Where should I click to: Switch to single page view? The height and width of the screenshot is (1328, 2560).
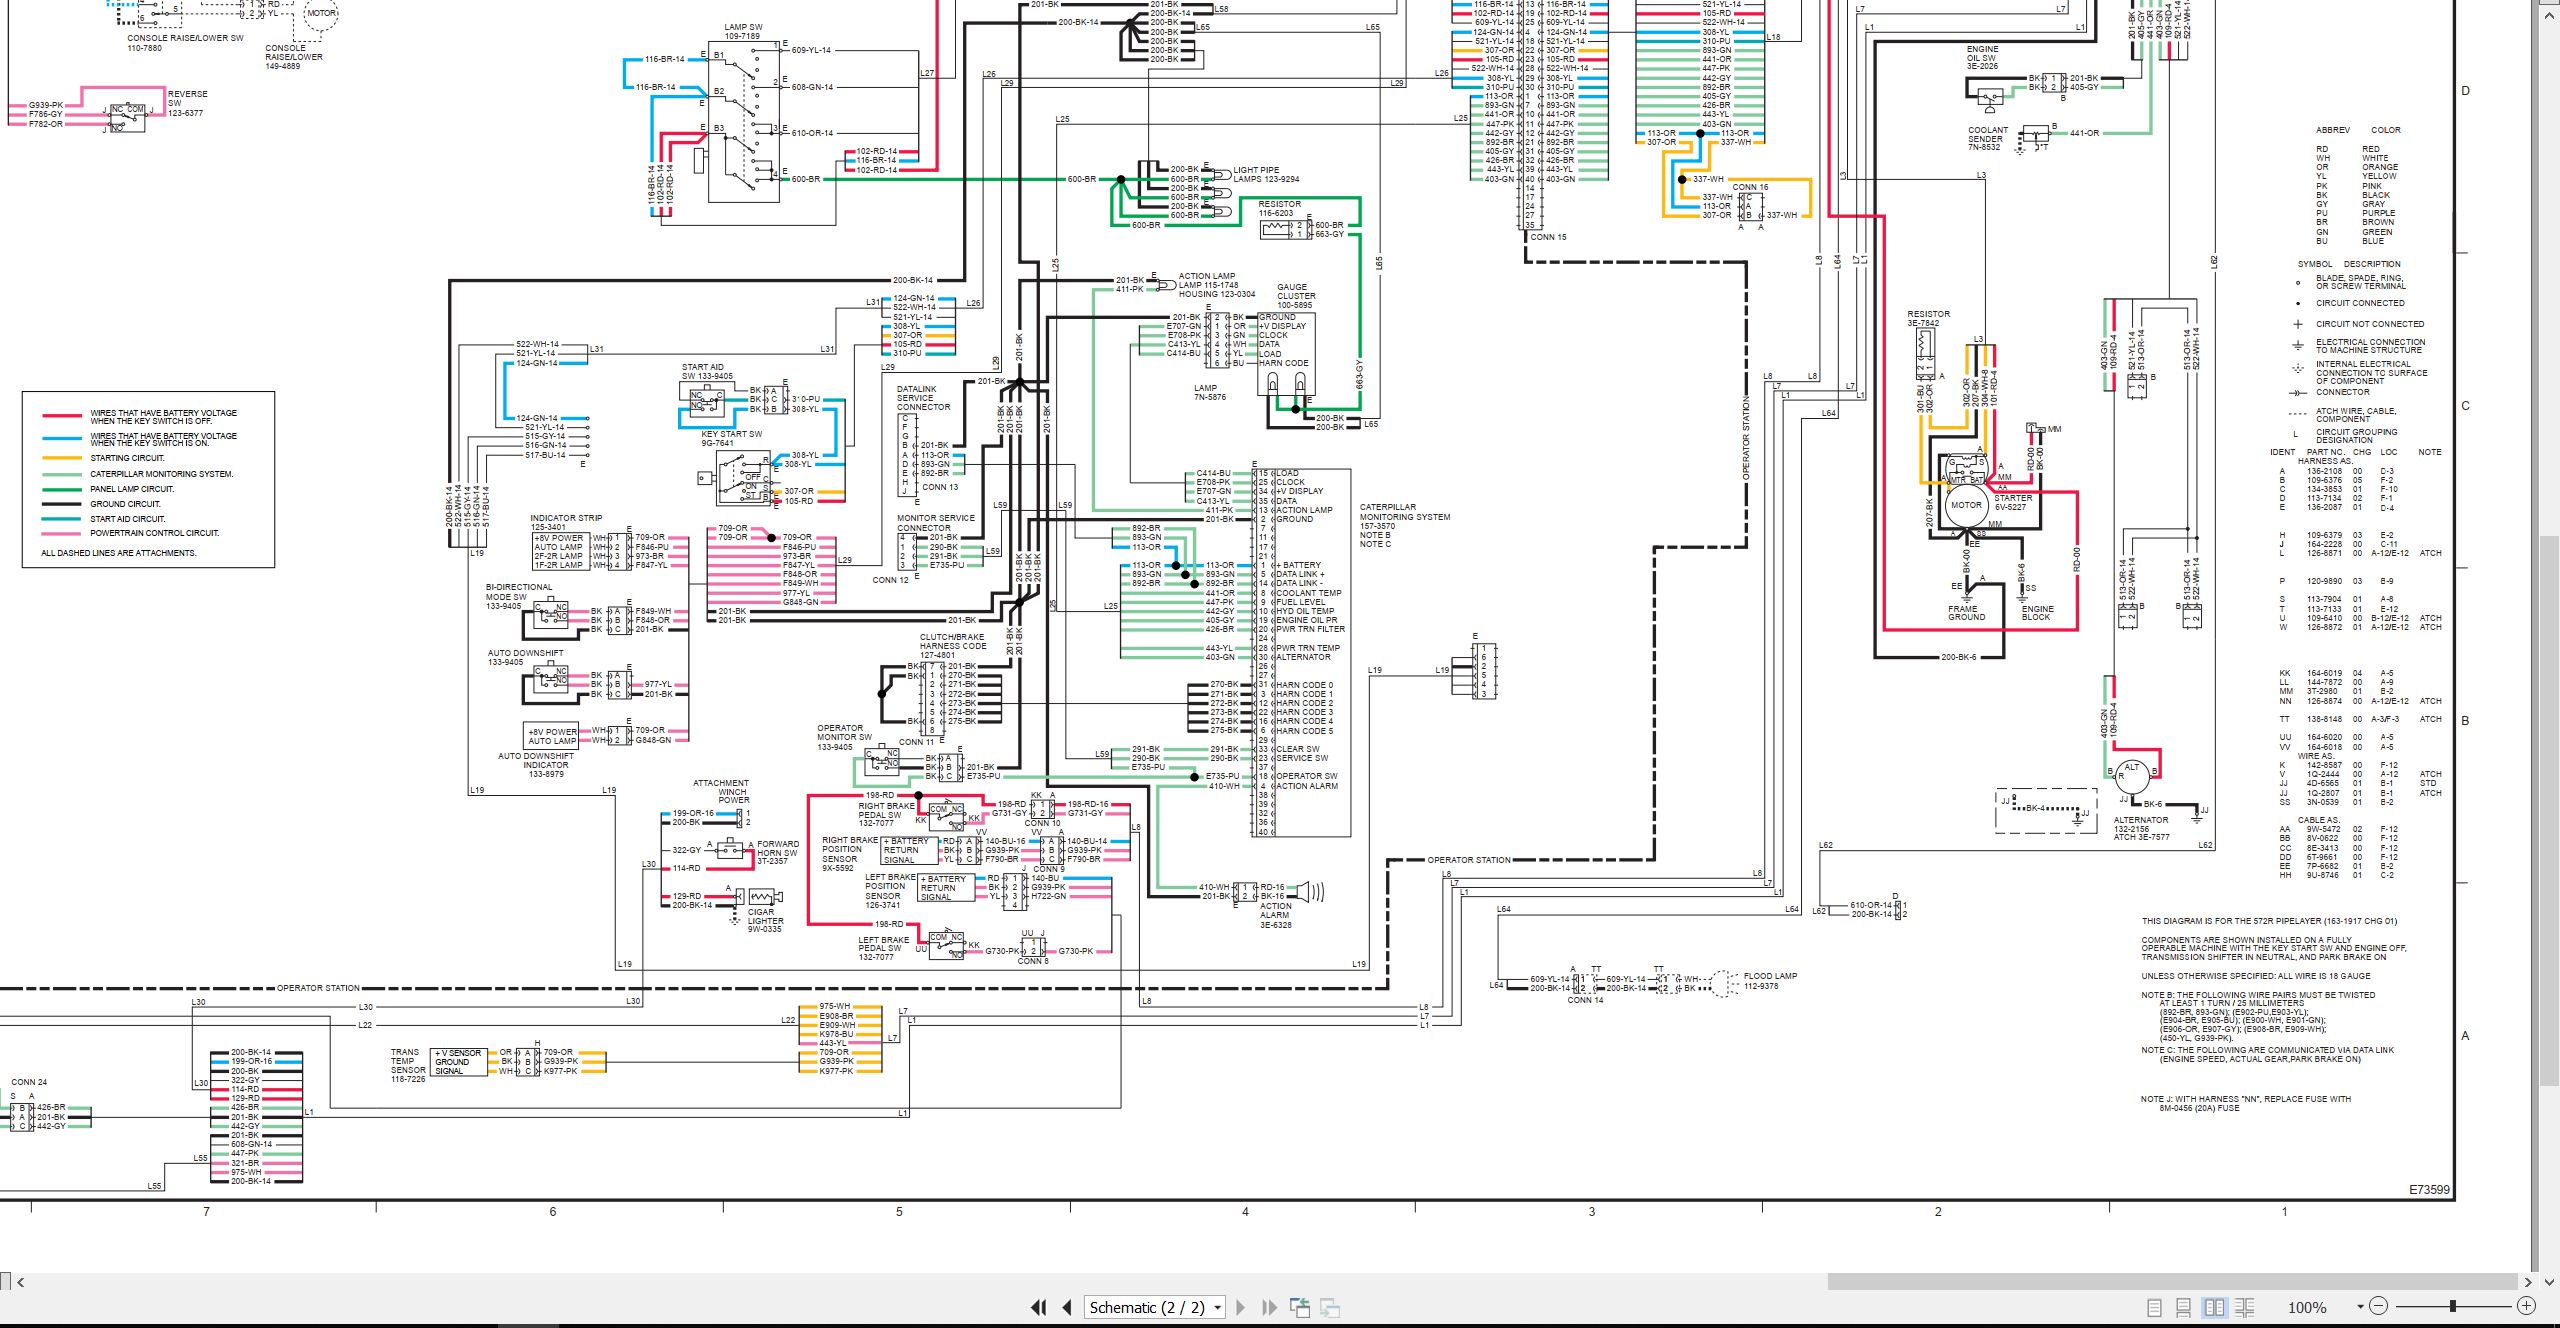click(2154, 1307)
